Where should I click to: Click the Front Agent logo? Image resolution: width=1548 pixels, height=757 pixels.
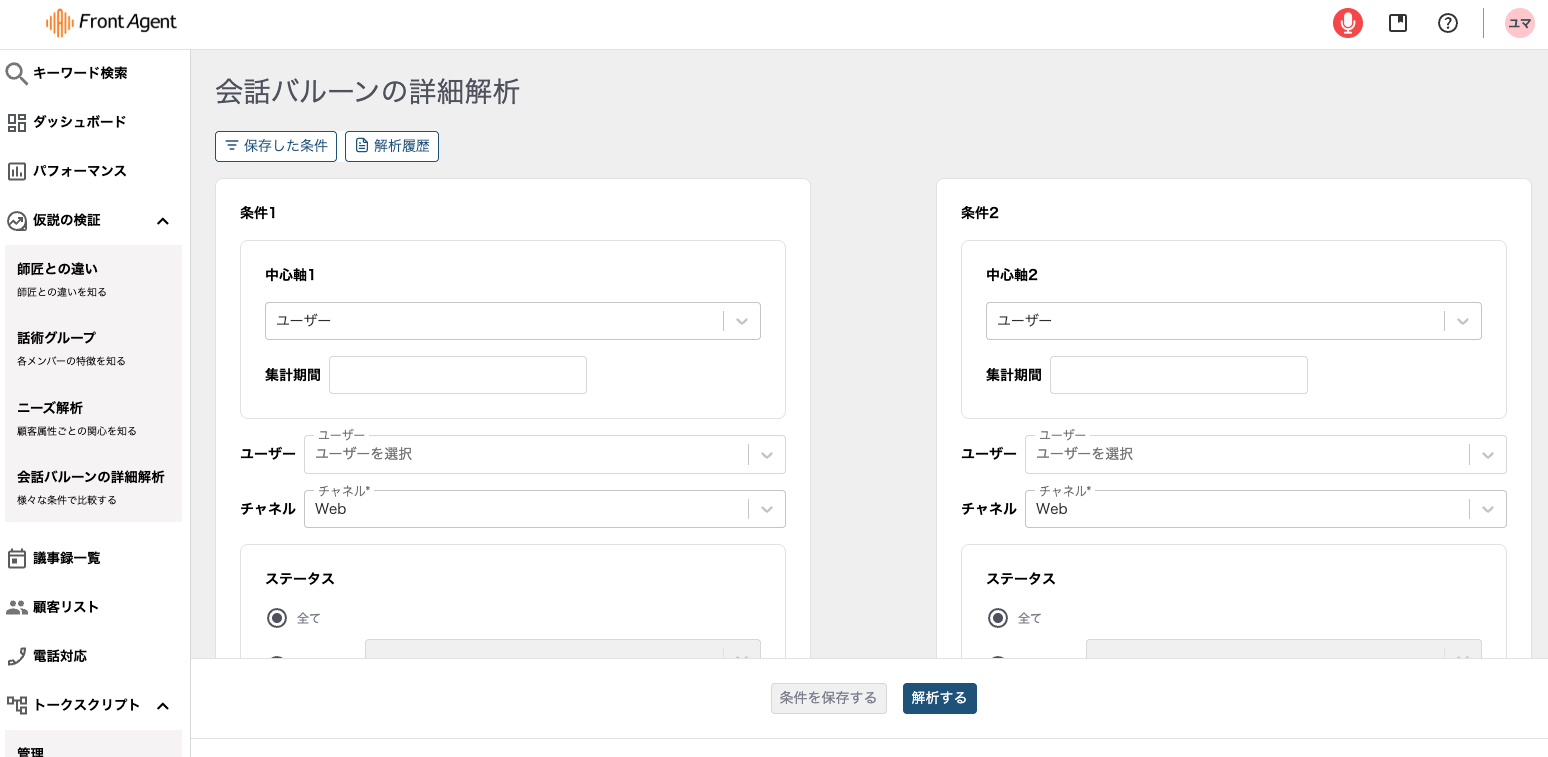pos(111,23)
